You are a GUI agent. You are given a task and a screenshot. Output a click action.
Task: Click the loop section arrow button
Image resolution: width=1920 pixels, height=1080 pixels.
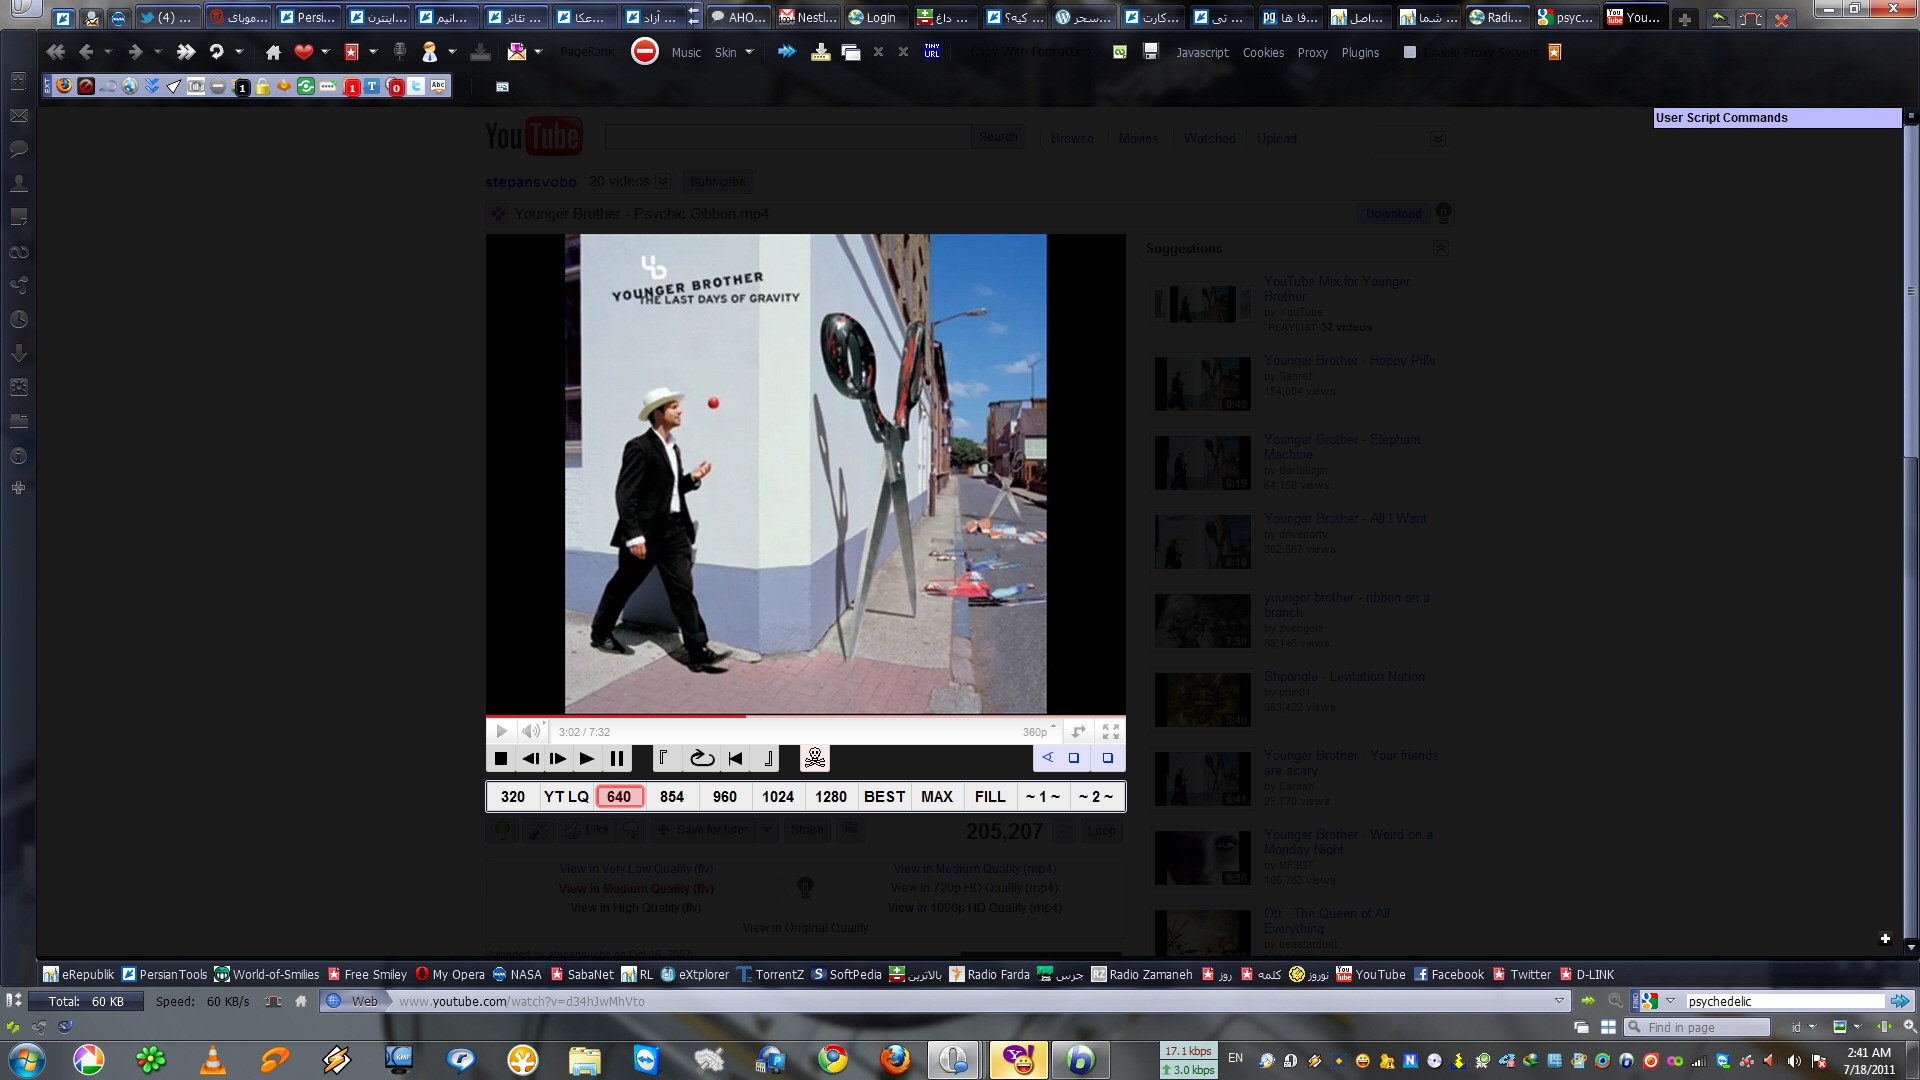click(x=702, y=759)
